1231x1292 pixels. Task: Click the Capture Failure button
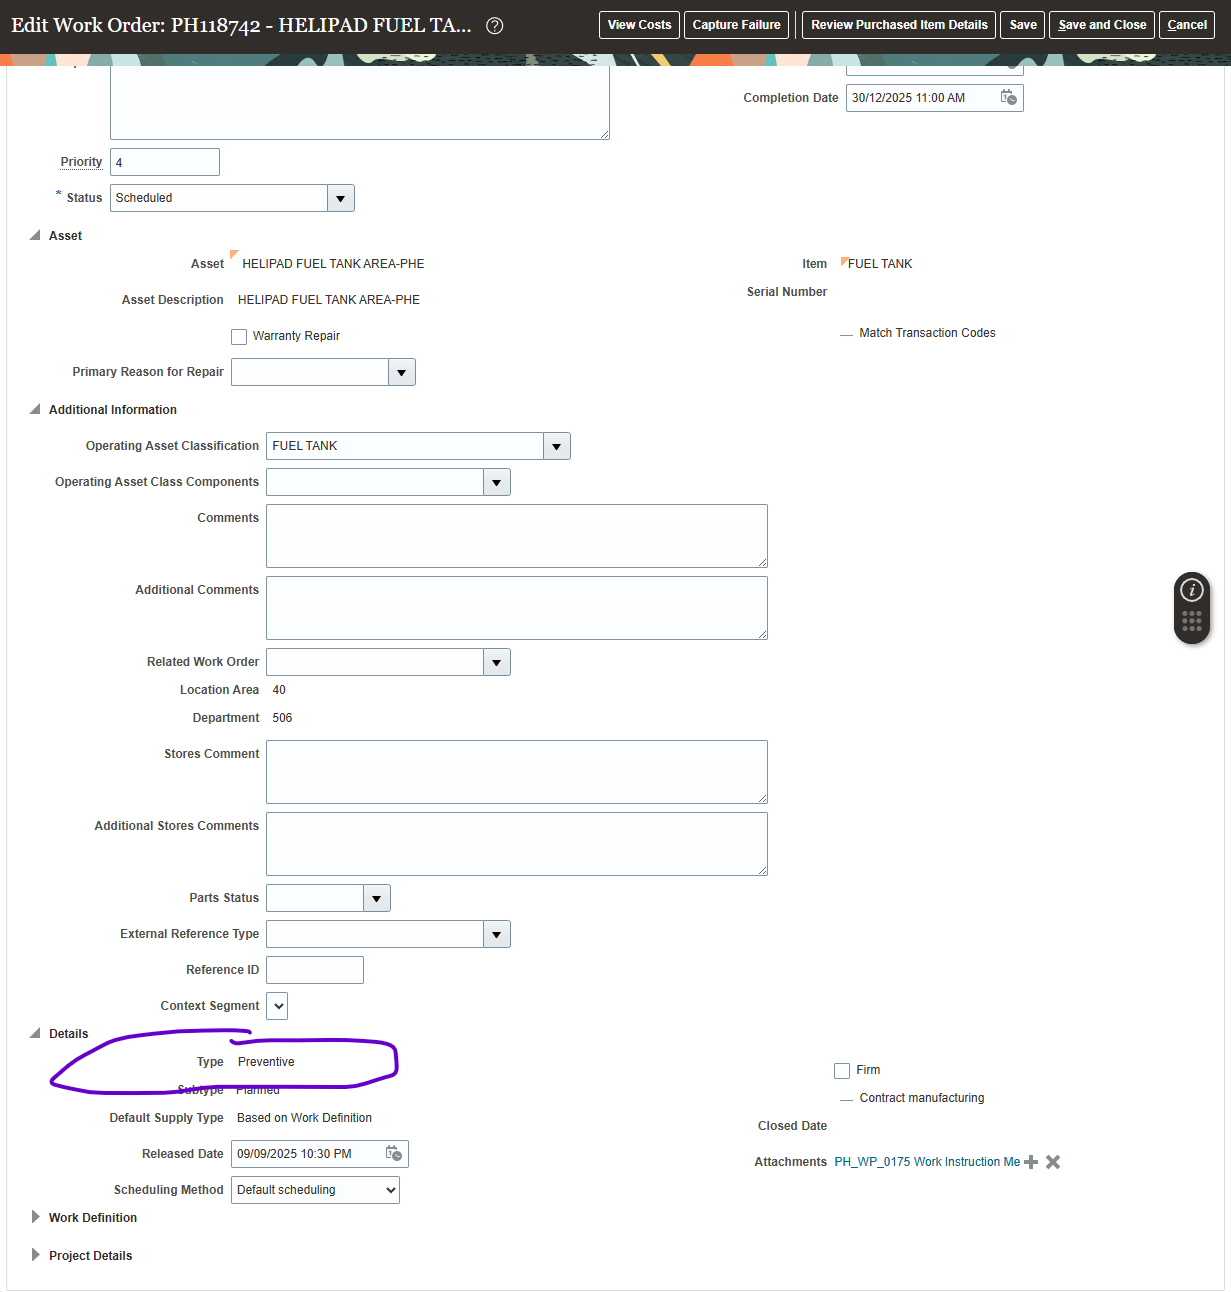click(736, 24)
